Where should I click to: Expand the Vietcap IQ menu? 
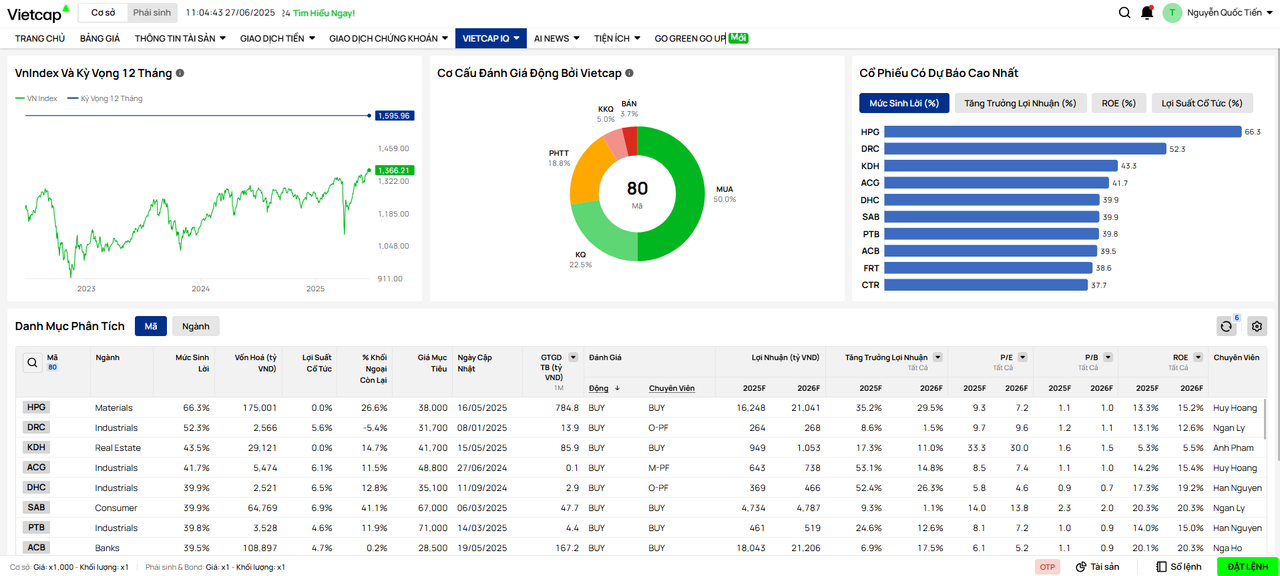[x=491, y=38]
